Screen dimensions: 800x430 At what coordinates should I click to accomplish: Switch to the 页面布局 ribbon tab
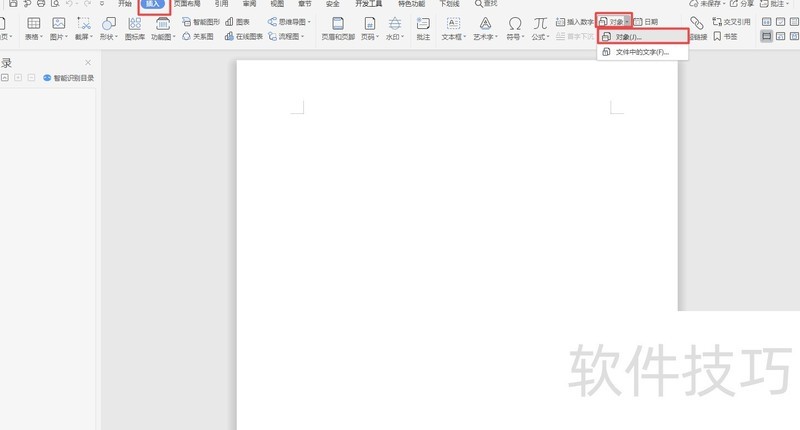[x=186, y=4]
